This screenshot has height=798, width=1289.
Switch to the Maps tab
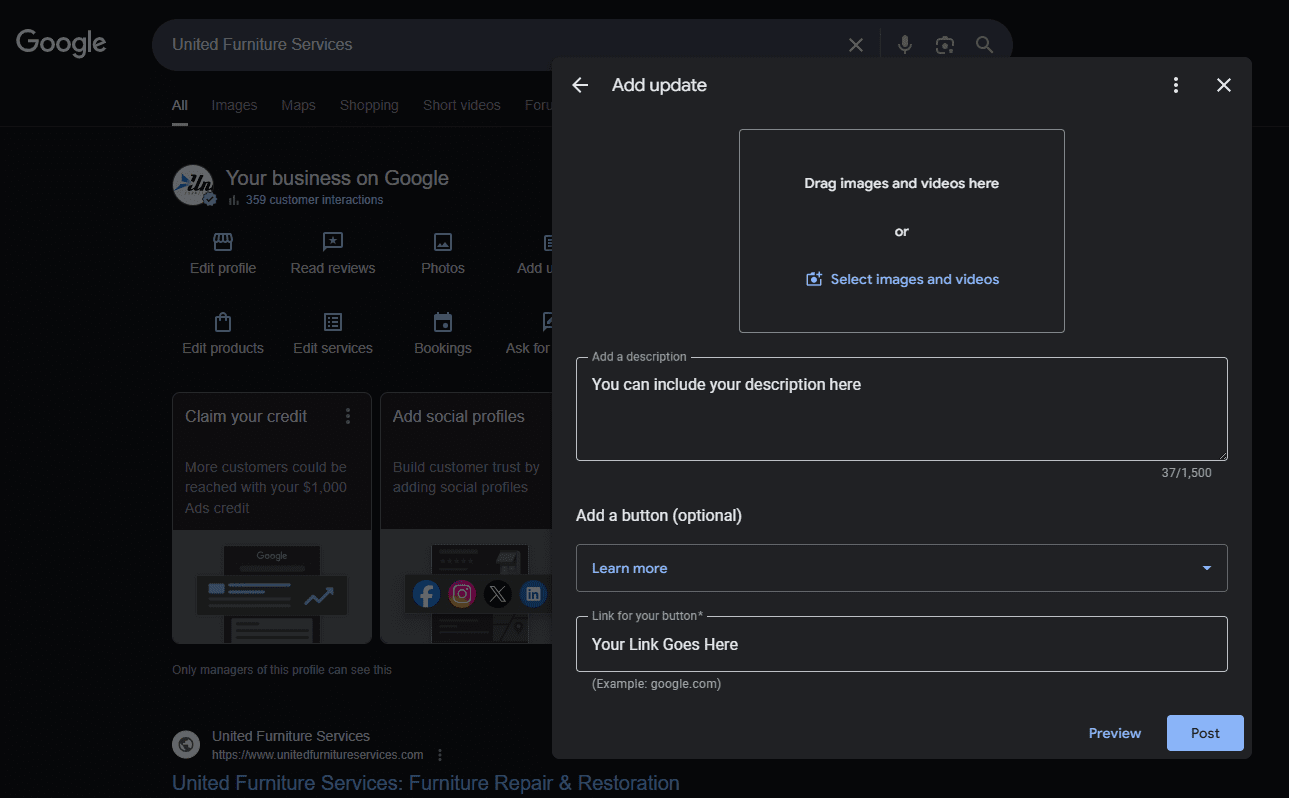(298, 105)
